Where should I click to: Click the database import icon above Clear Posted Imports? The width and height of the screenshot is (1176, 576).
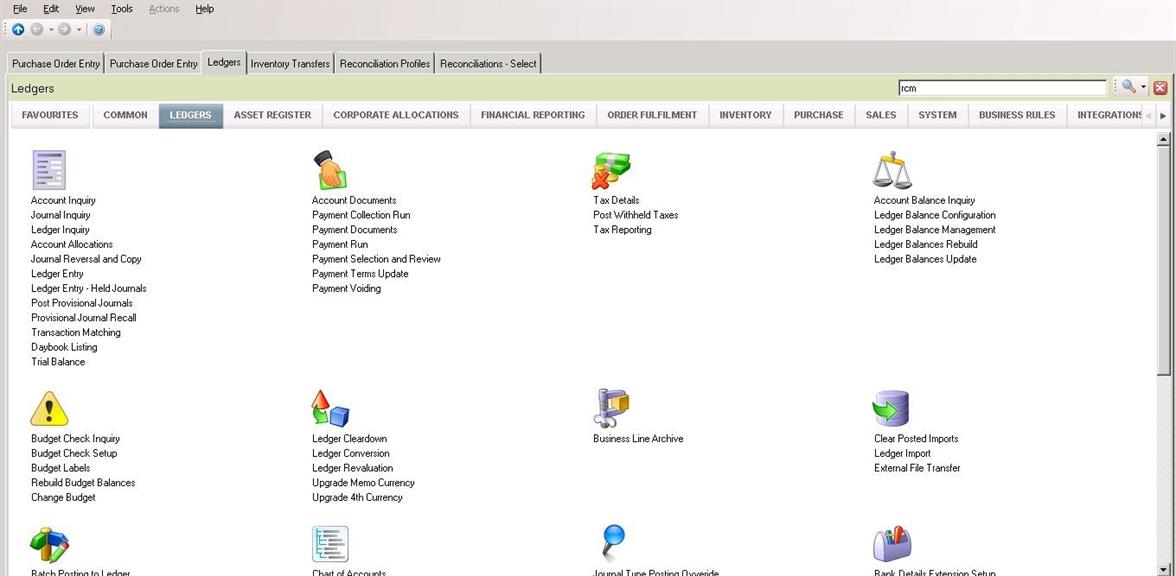pyautogui.click(x=891, y=408)
